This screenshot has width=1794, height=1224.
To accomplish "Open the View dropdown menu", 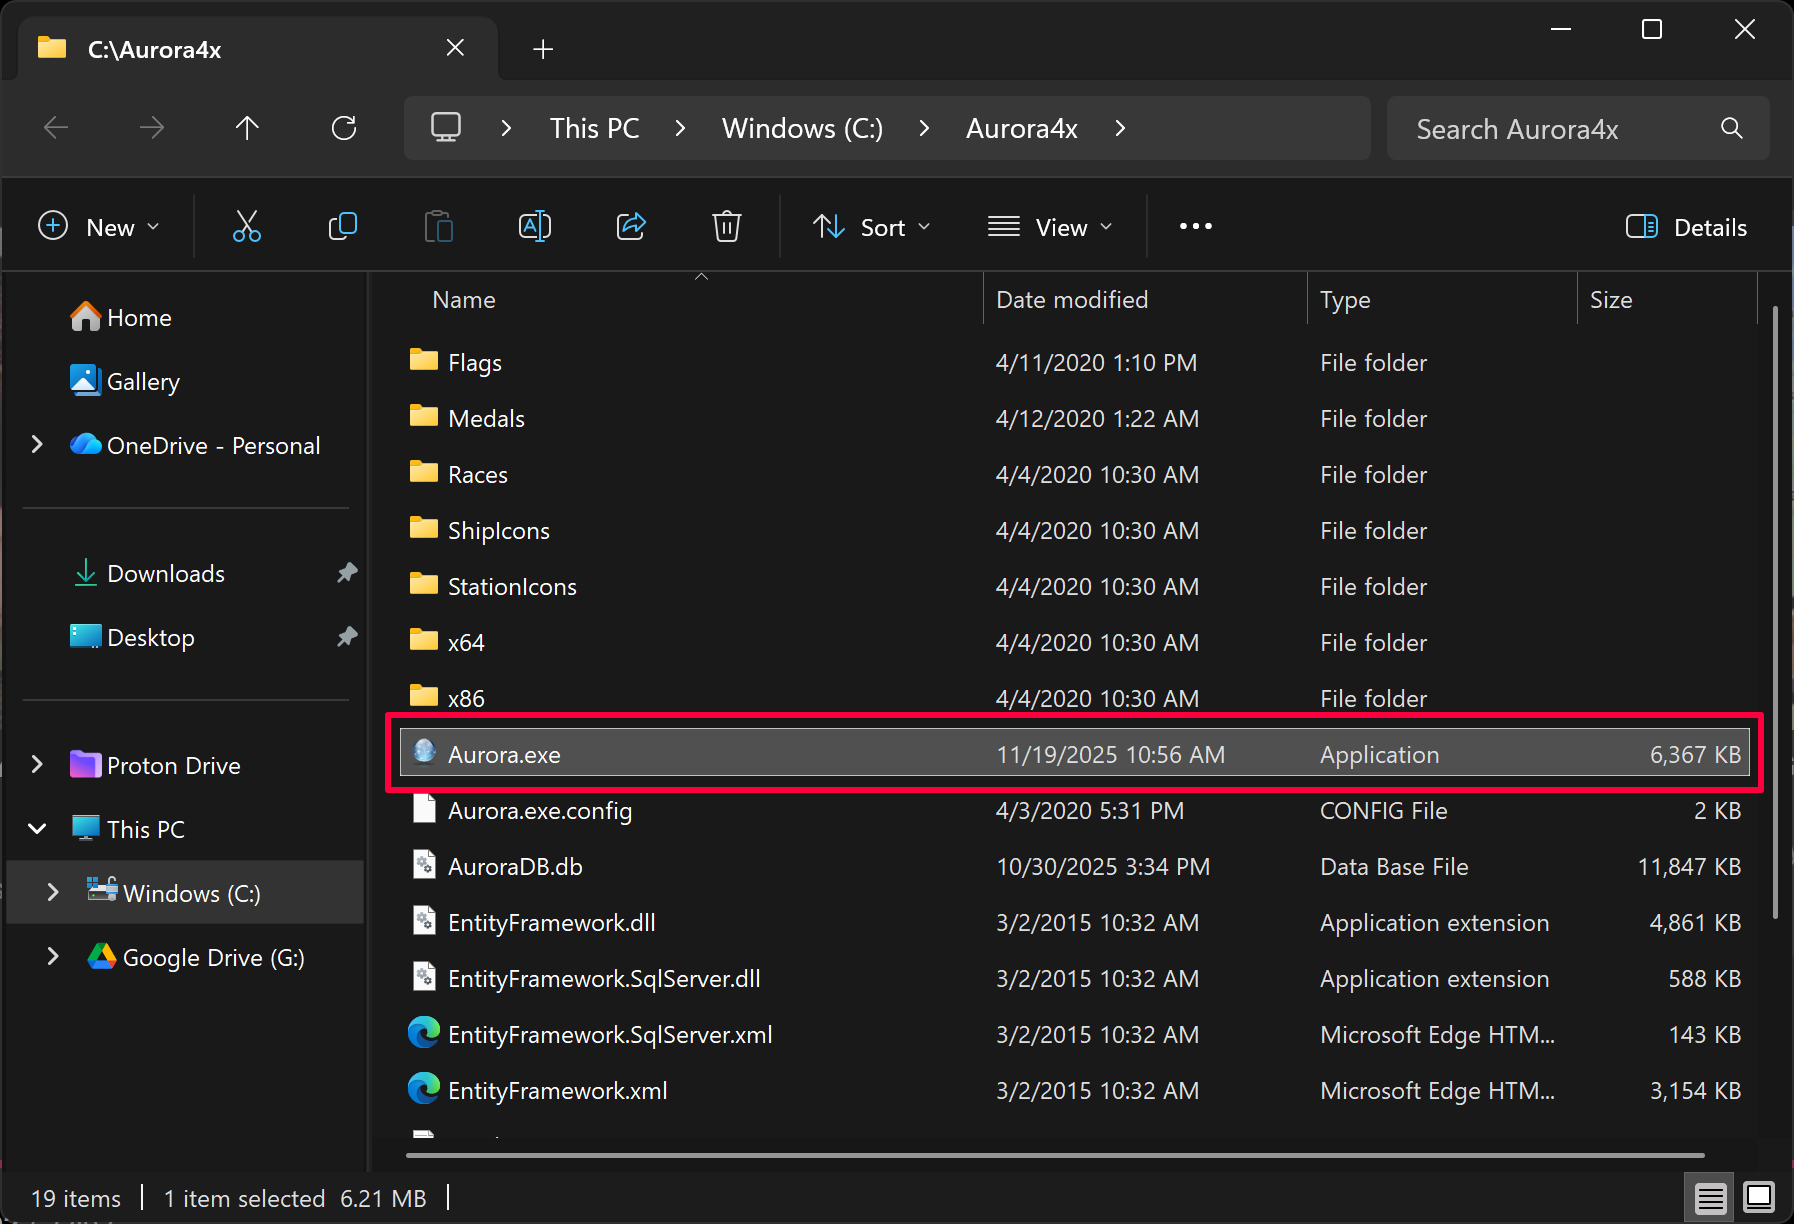I will tap(1049, 227).
